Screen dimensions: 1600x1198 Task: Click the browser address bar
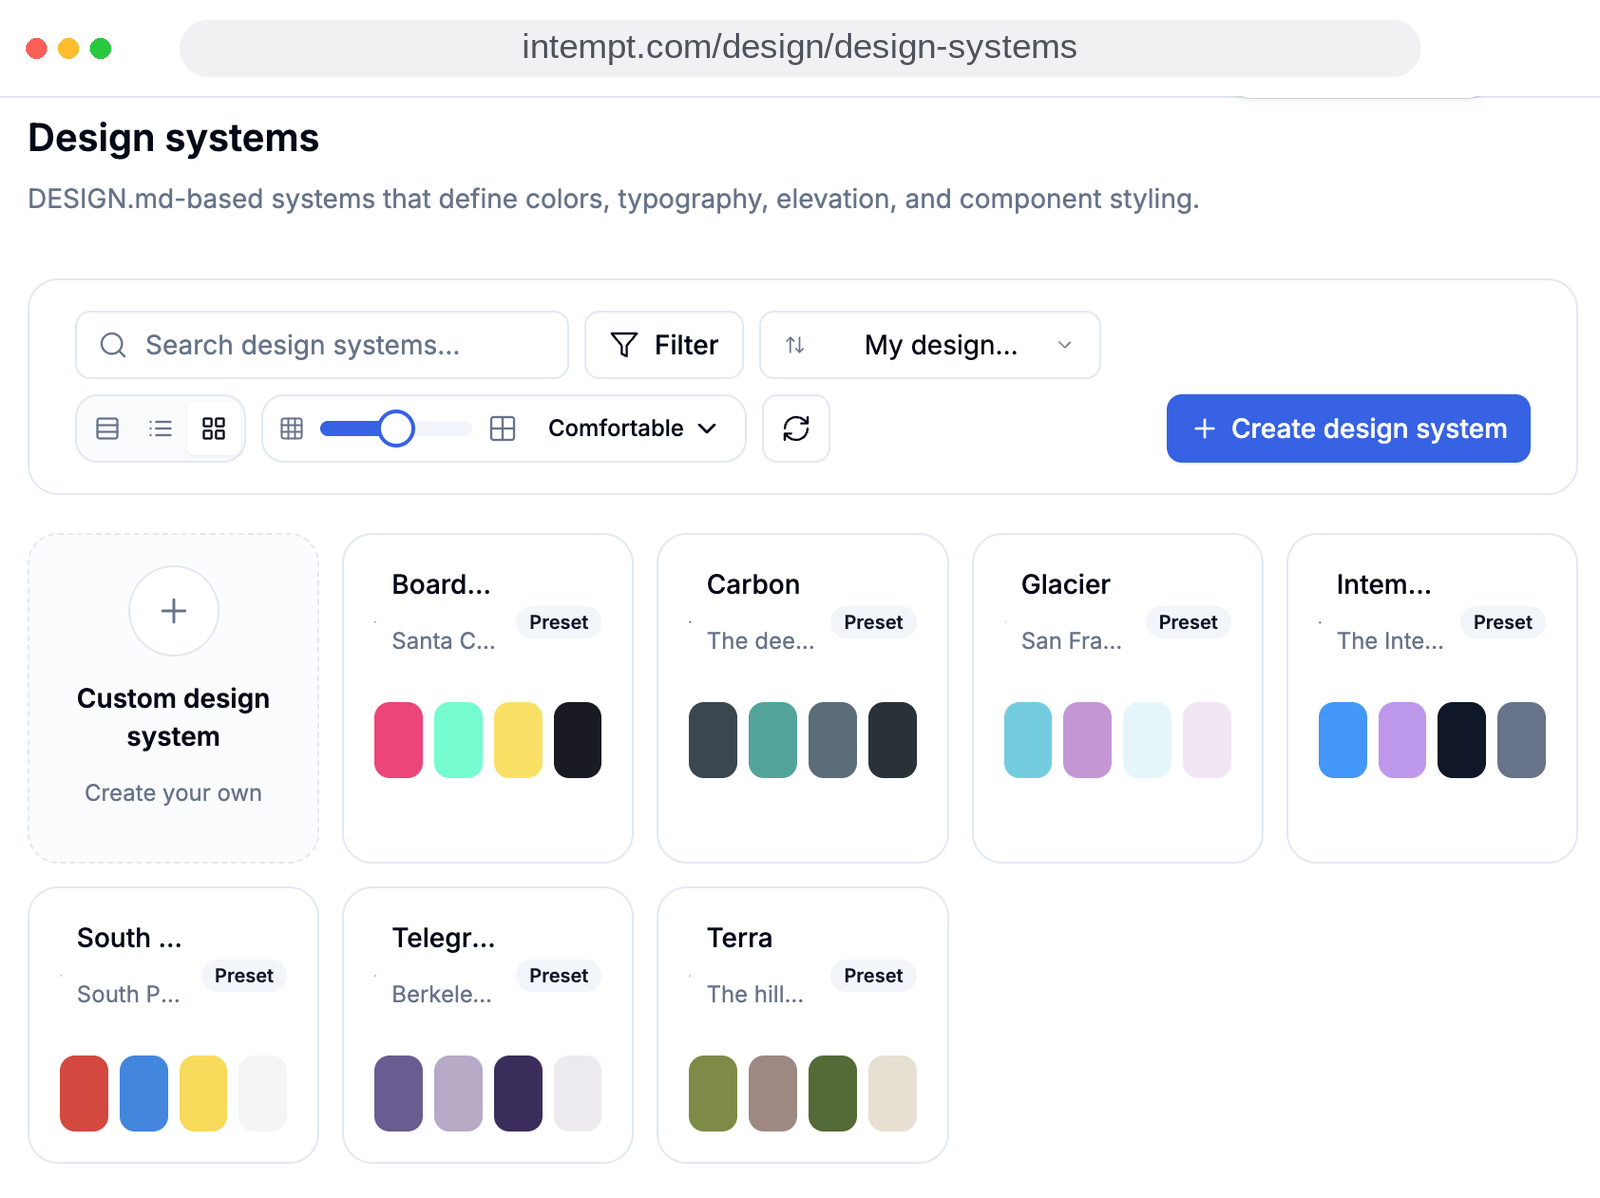click(x=800, y=48)
